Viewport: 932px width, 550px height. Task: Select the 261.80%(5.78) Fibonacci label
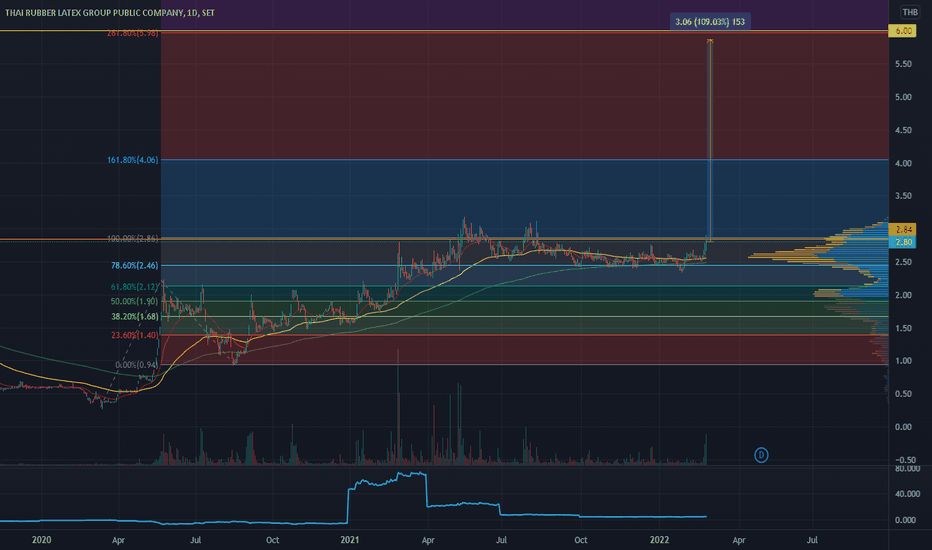[x=133, y=33]
